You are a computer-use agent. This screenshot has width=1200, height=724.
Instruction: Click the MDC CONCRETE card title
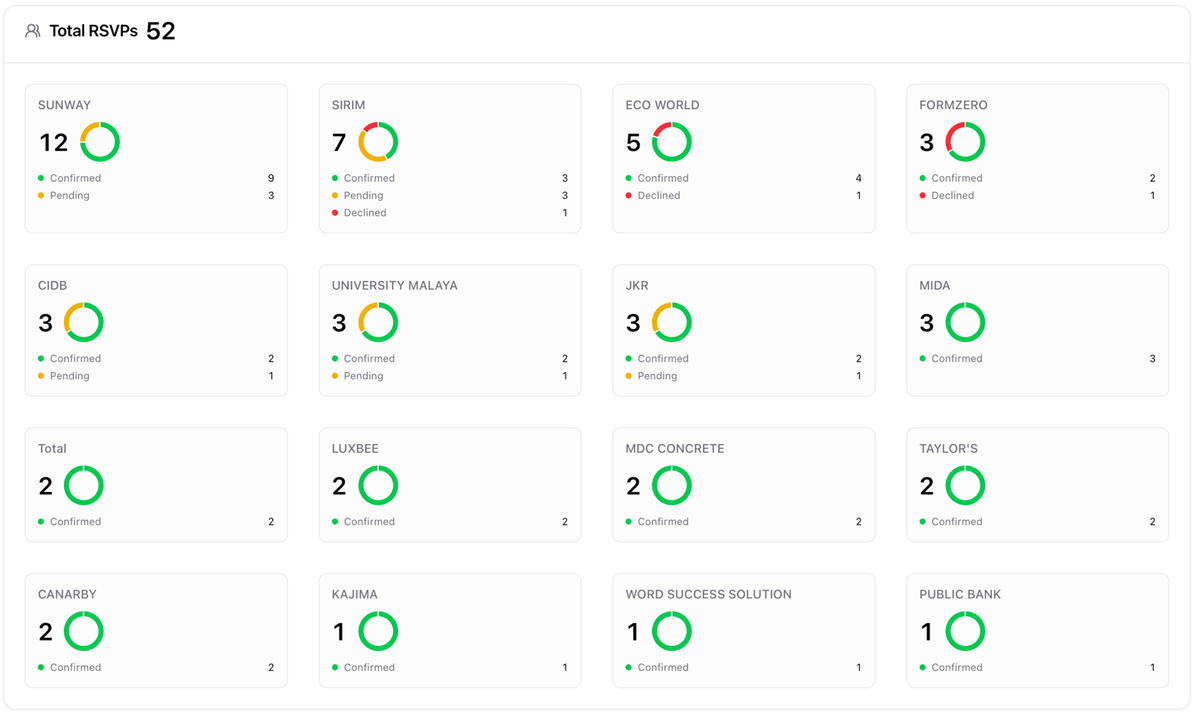click(x=675, y=448)
